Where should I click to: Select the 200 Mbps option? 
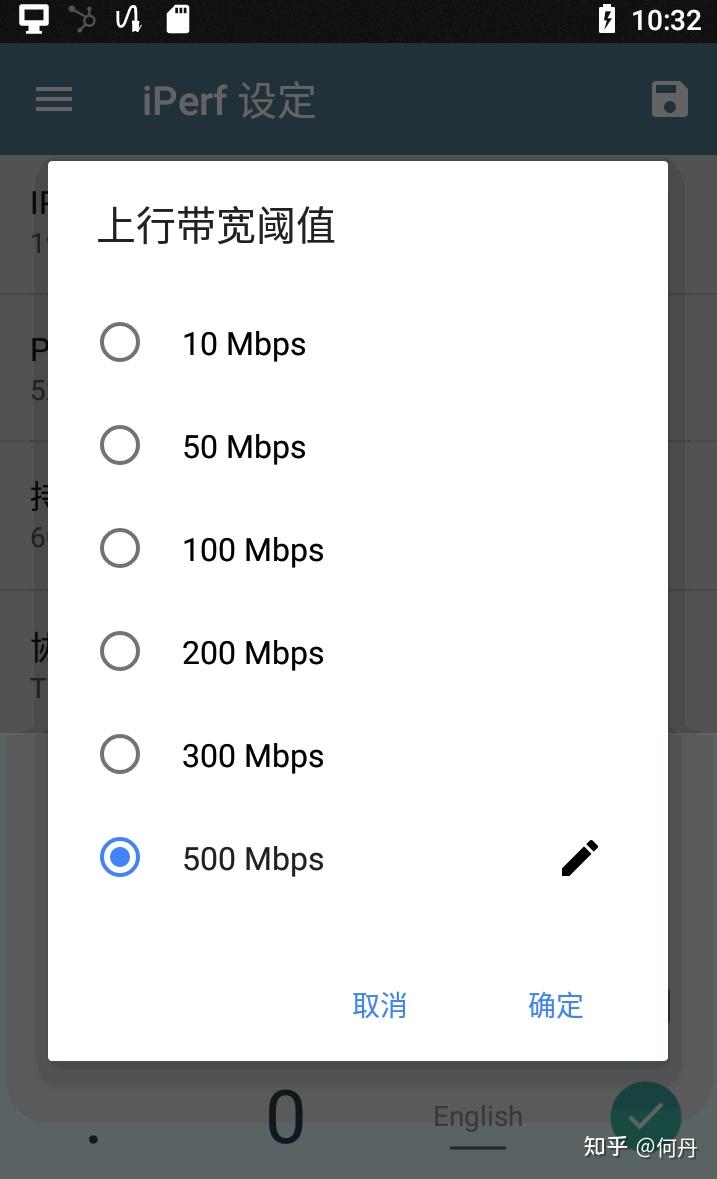(120, 651)
